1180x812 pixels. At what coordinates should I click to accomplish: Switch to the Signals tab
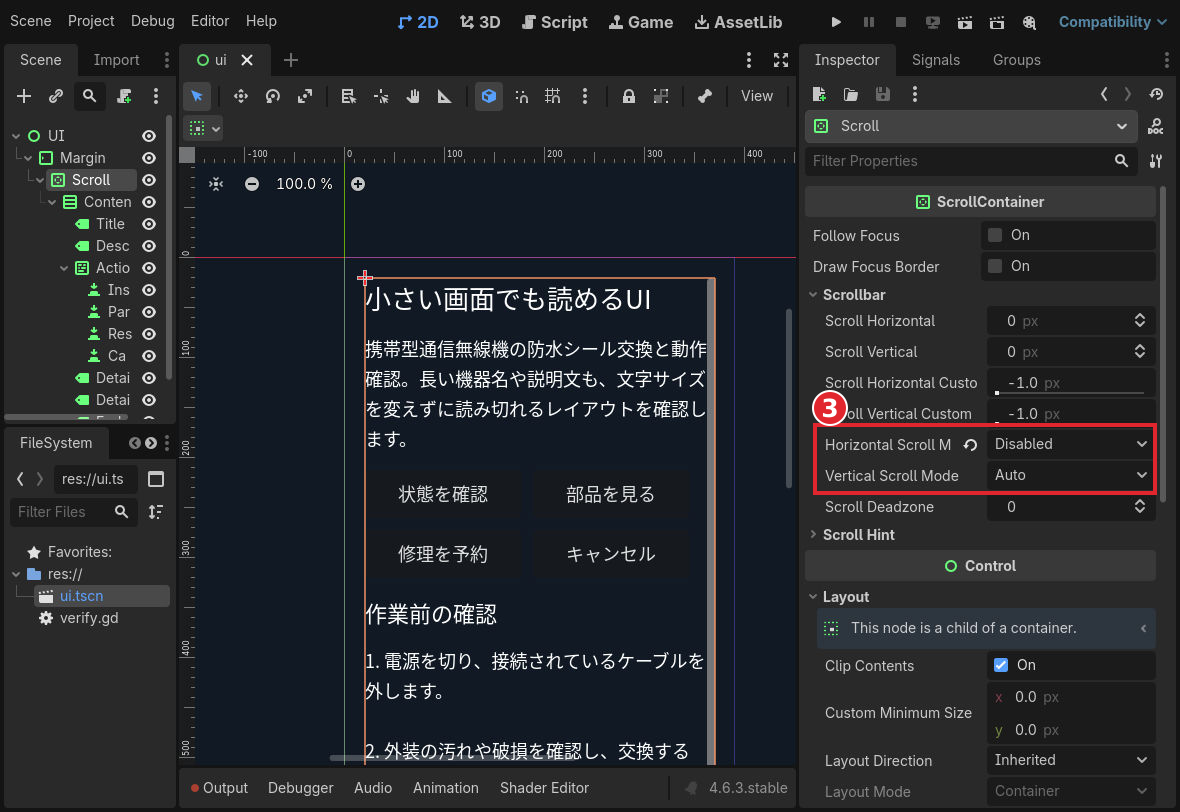click(x=935, y=60)
